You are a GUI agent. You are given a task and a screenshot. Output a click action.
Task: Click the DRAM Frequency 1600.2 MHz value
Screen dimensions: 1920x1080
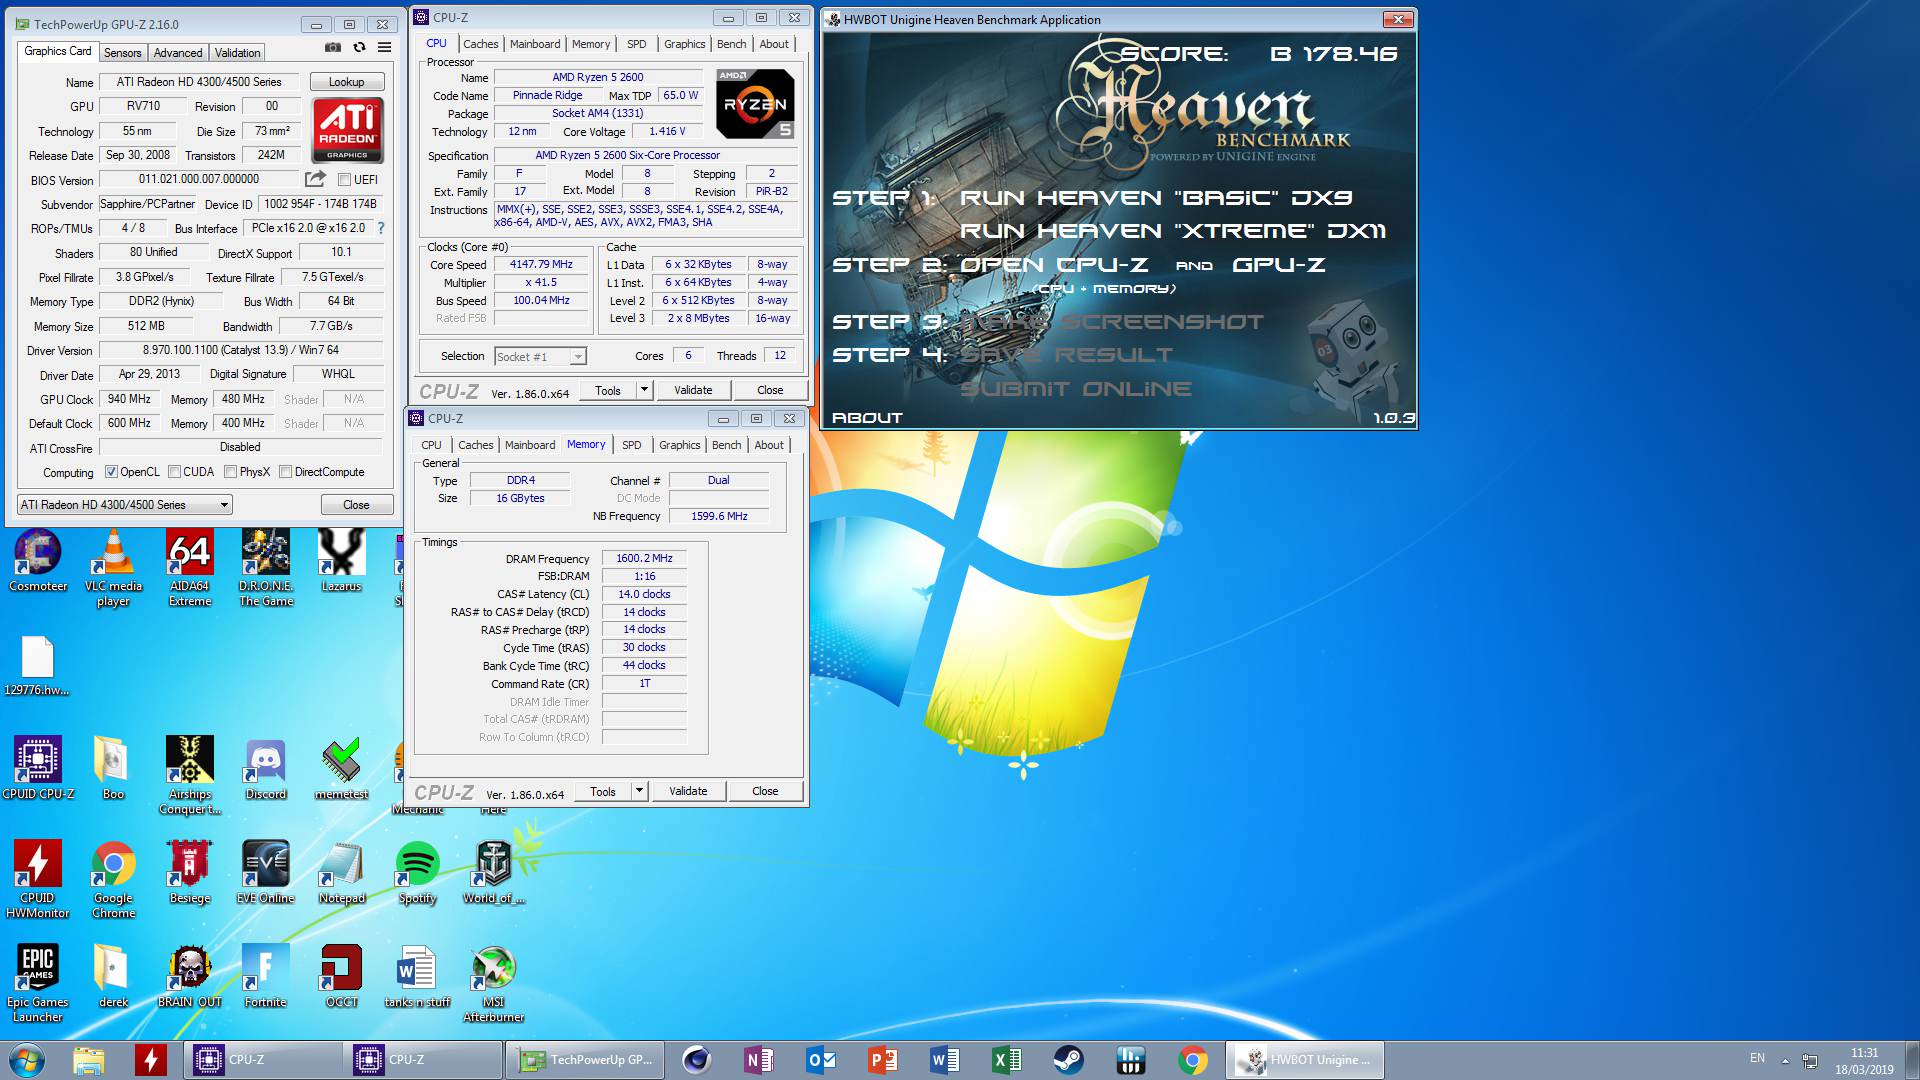(644, 558)
